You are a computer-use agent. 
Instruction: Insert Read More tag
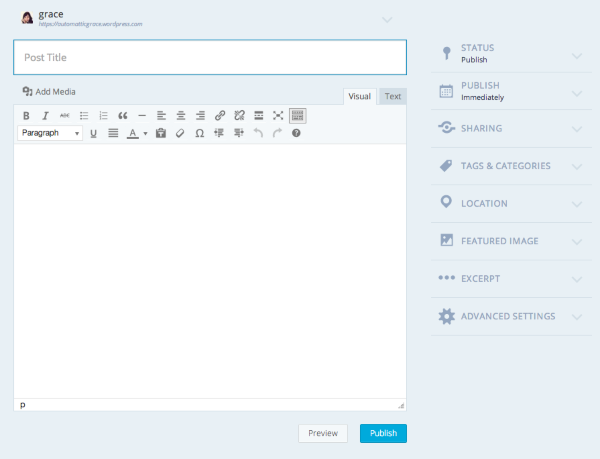[259, 116]
